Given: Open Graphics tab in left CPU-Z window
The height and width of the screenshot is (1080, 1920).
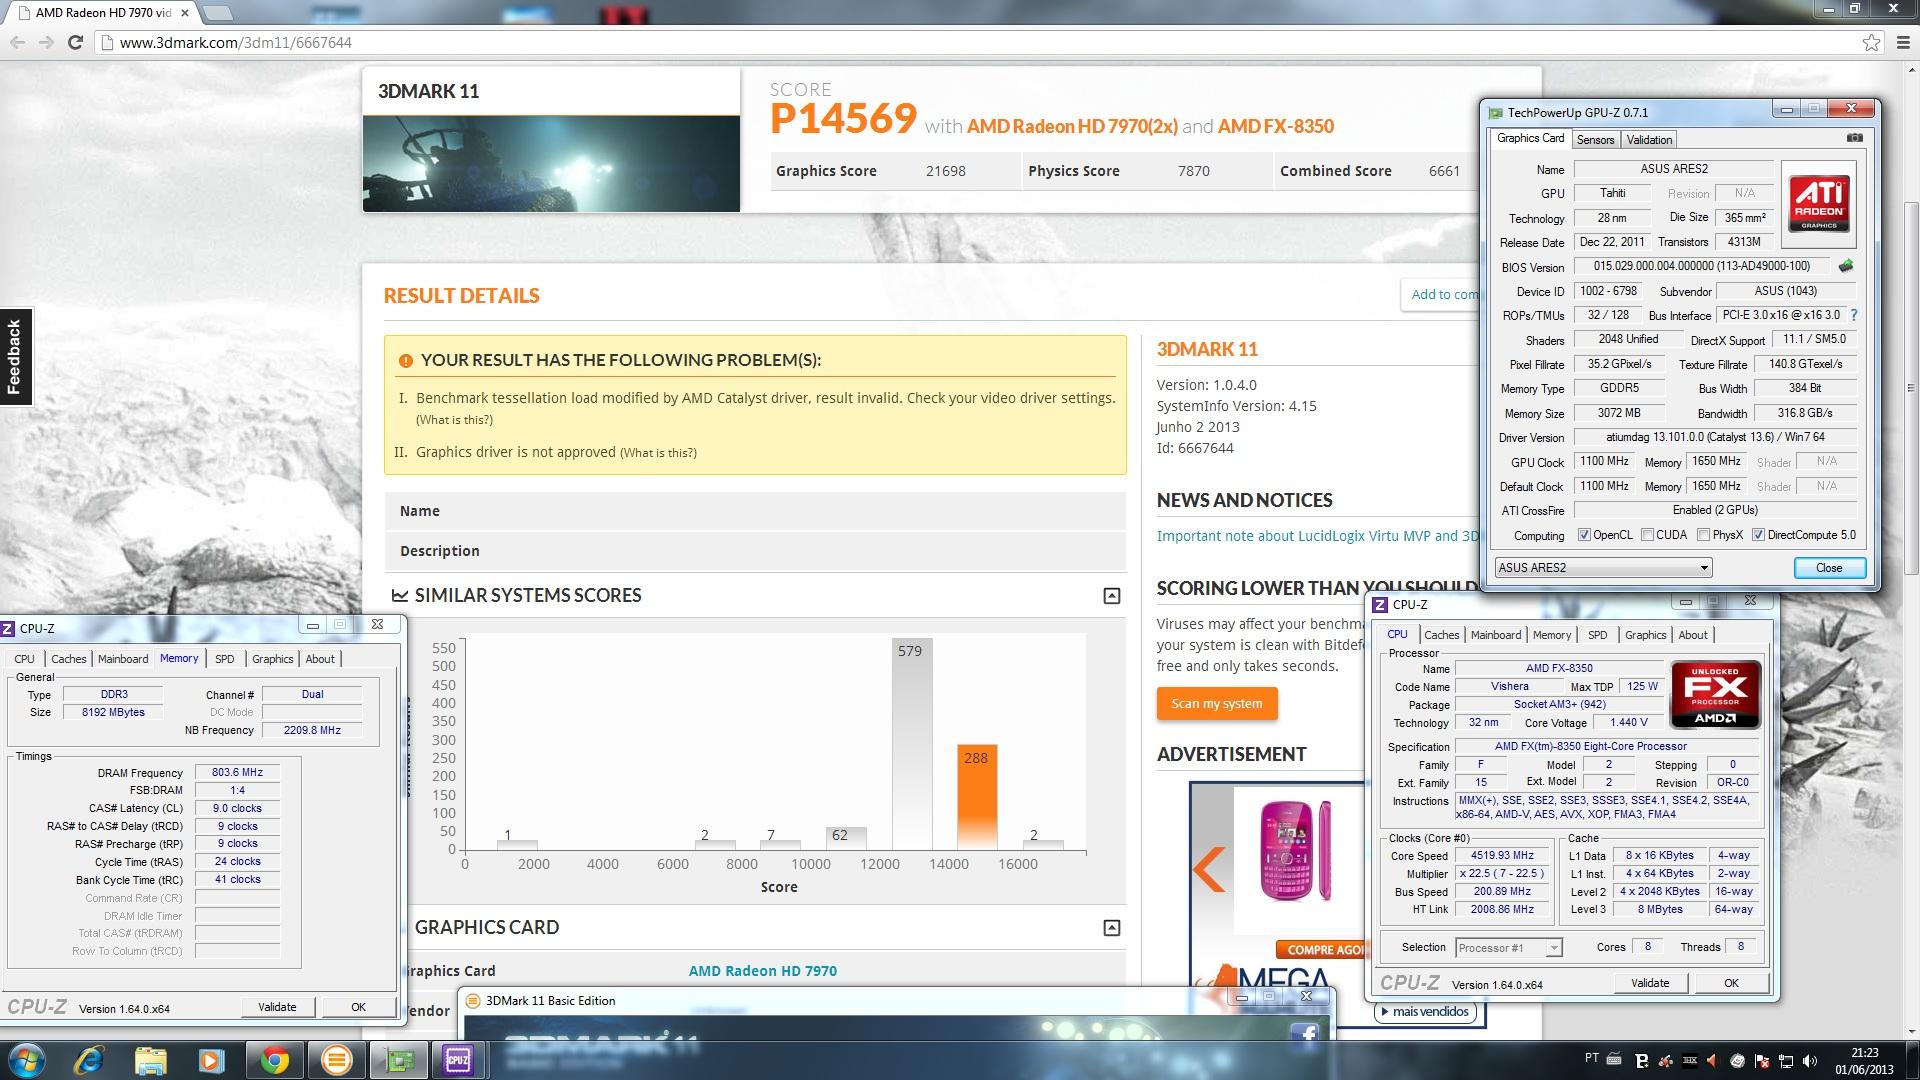Looking at the screenshot, I should [x=272, y=659].
